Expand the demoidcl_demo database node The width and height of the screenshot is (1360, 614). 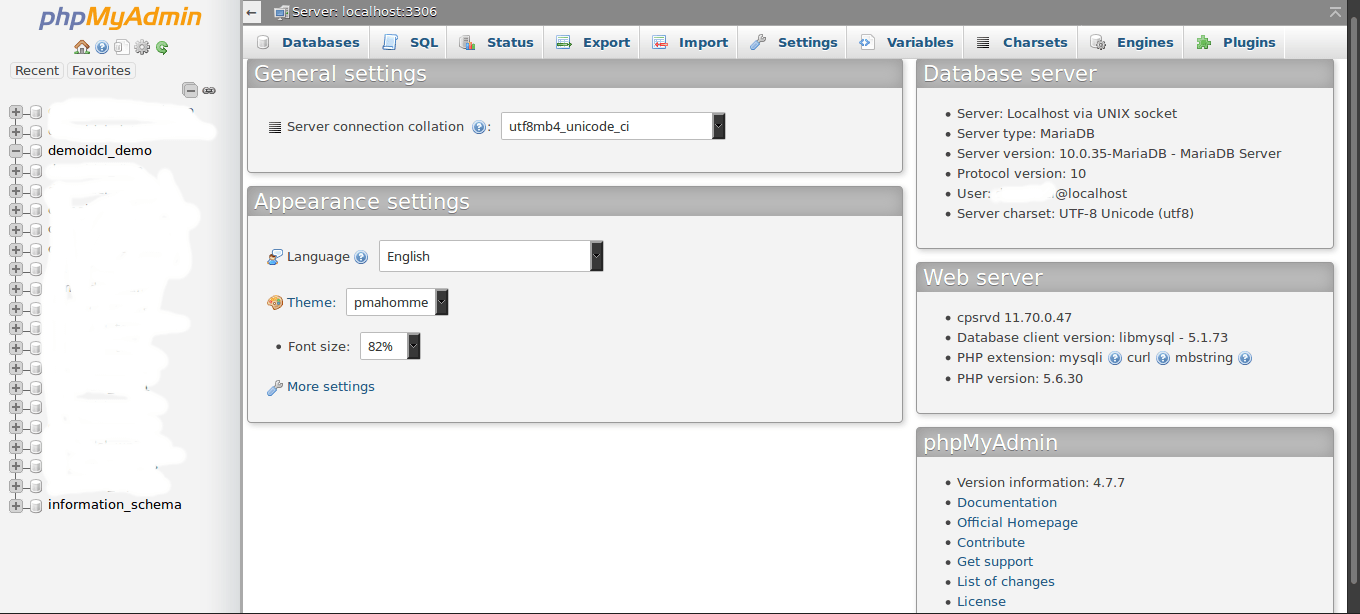click(14, 150)
